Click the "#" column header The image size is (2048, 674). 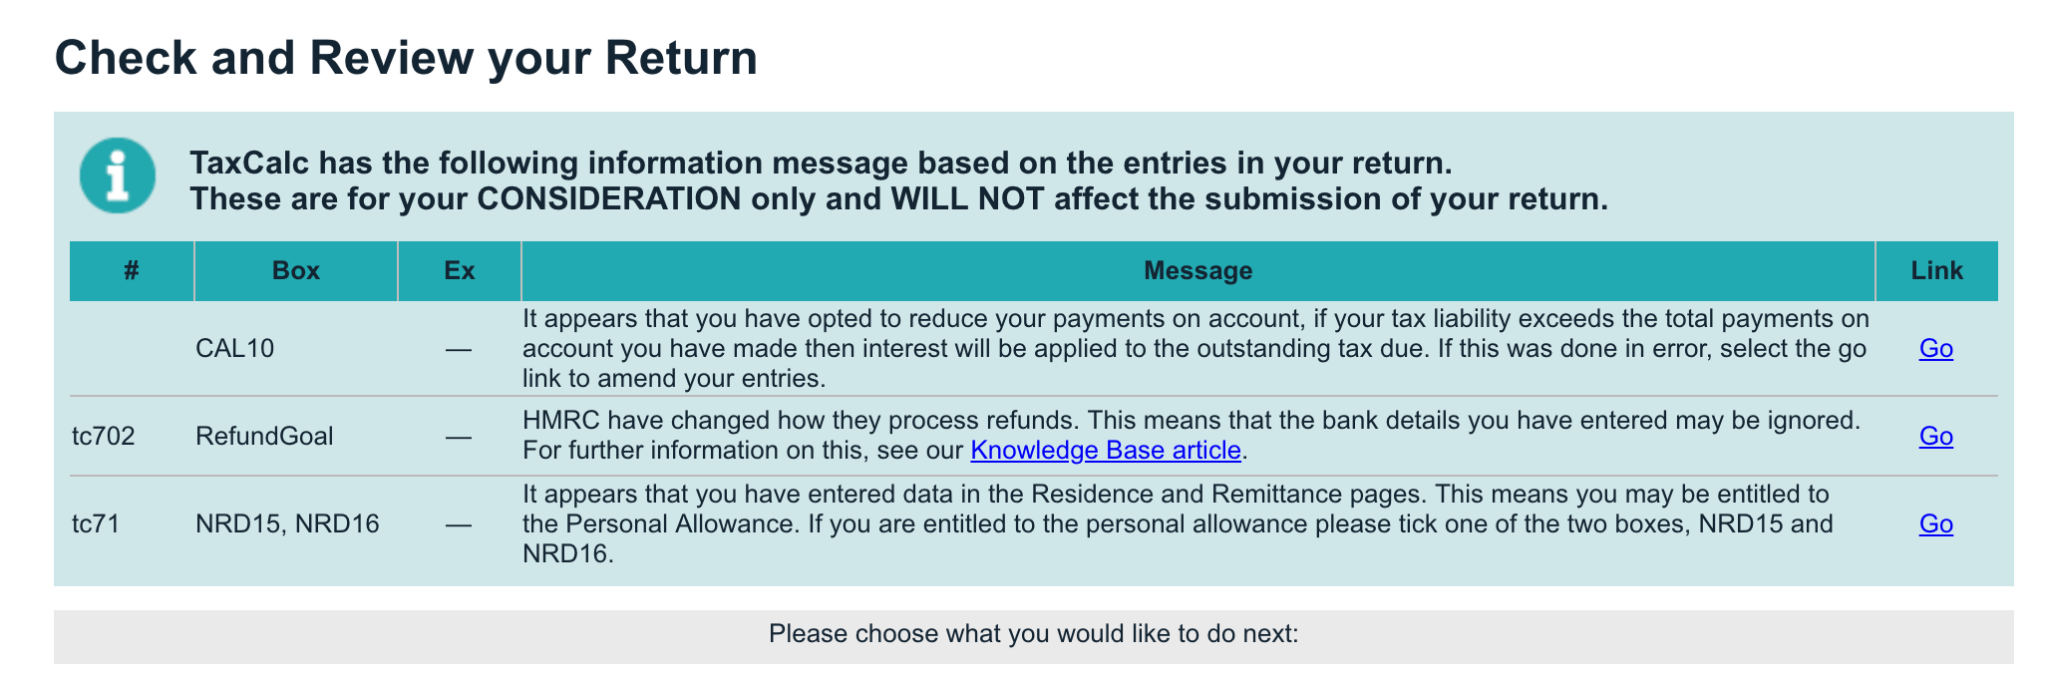click(131, 271)
